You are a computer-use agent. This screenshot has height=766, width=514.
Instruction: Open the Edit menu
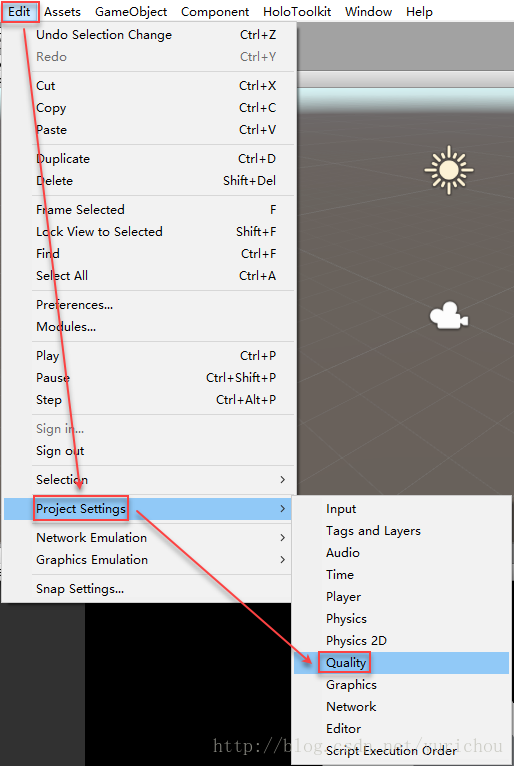tap(20, 12)
